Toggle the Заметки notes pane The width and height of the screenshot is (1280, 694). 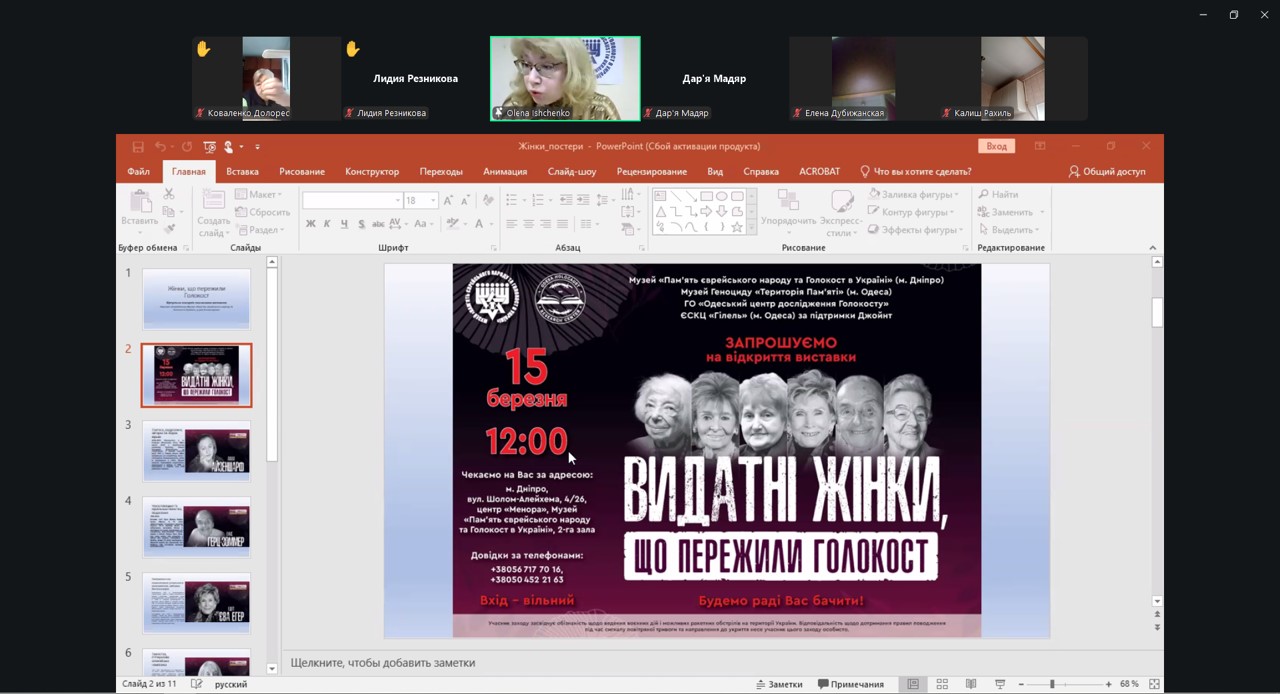(779, 684)
